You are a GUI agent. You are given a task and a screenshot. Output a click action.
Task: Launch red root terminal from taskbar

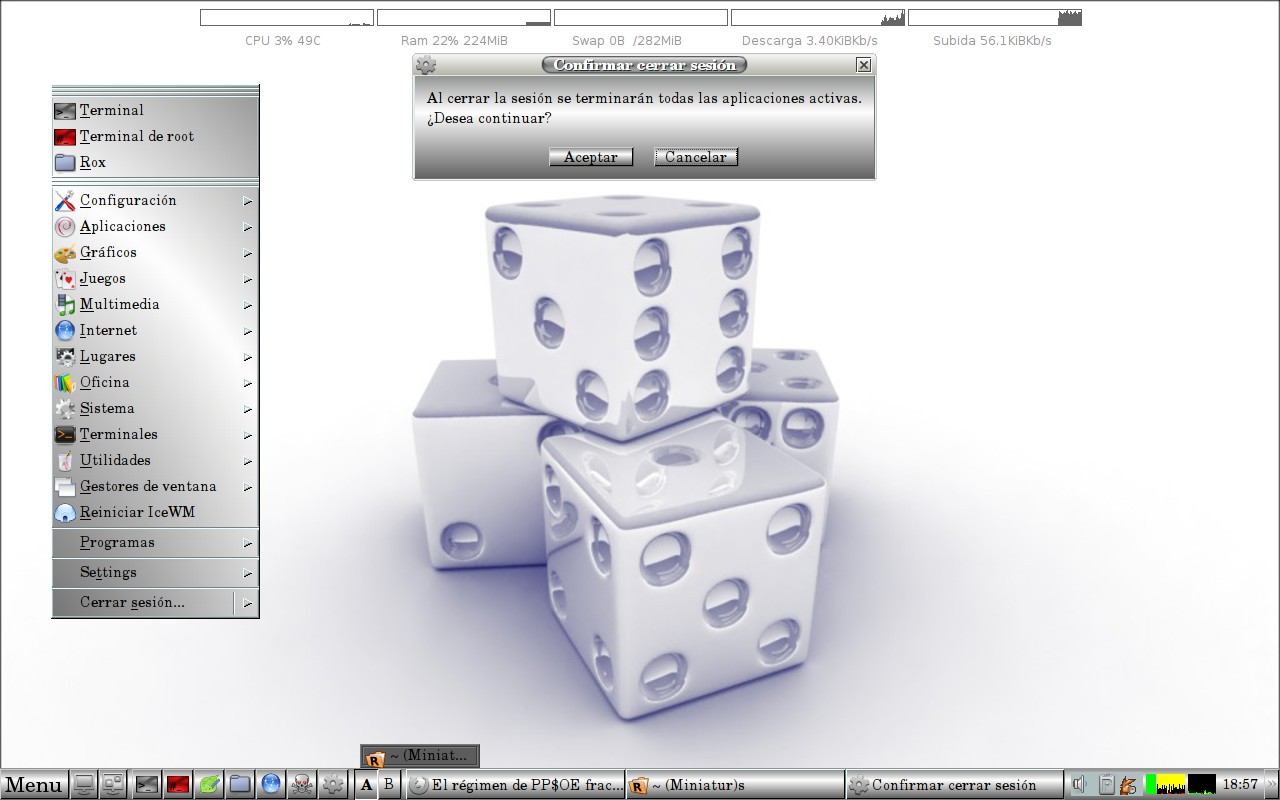coord(178,785)
